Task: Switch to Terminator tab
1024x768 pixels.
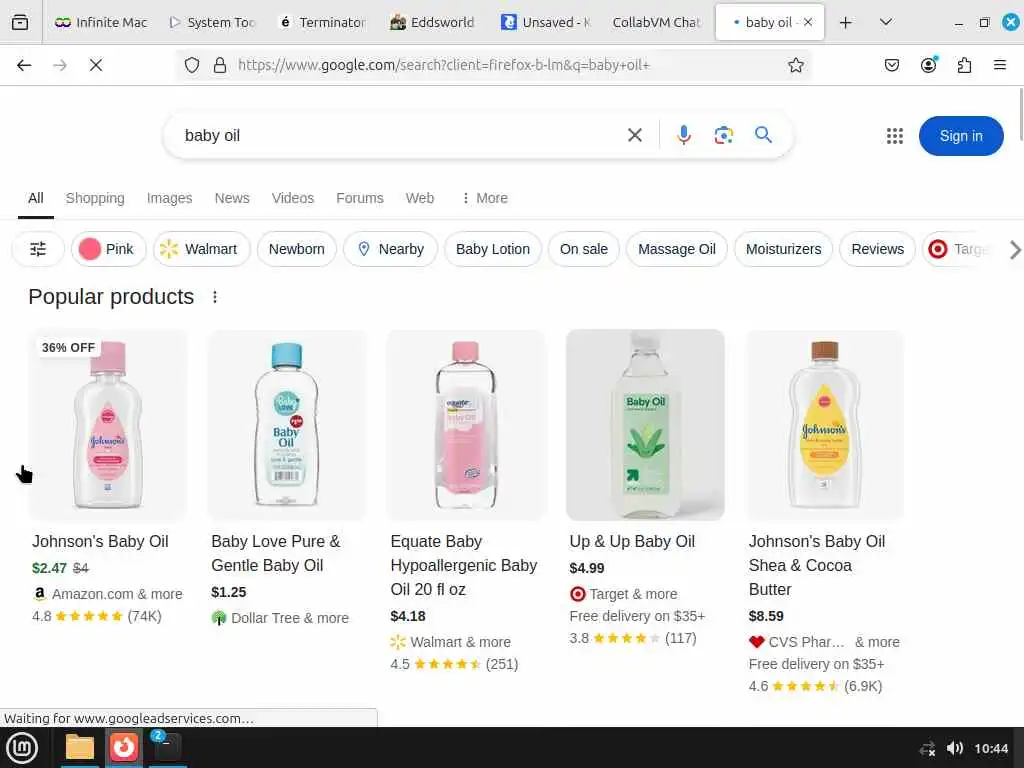Action: [323, 22]
